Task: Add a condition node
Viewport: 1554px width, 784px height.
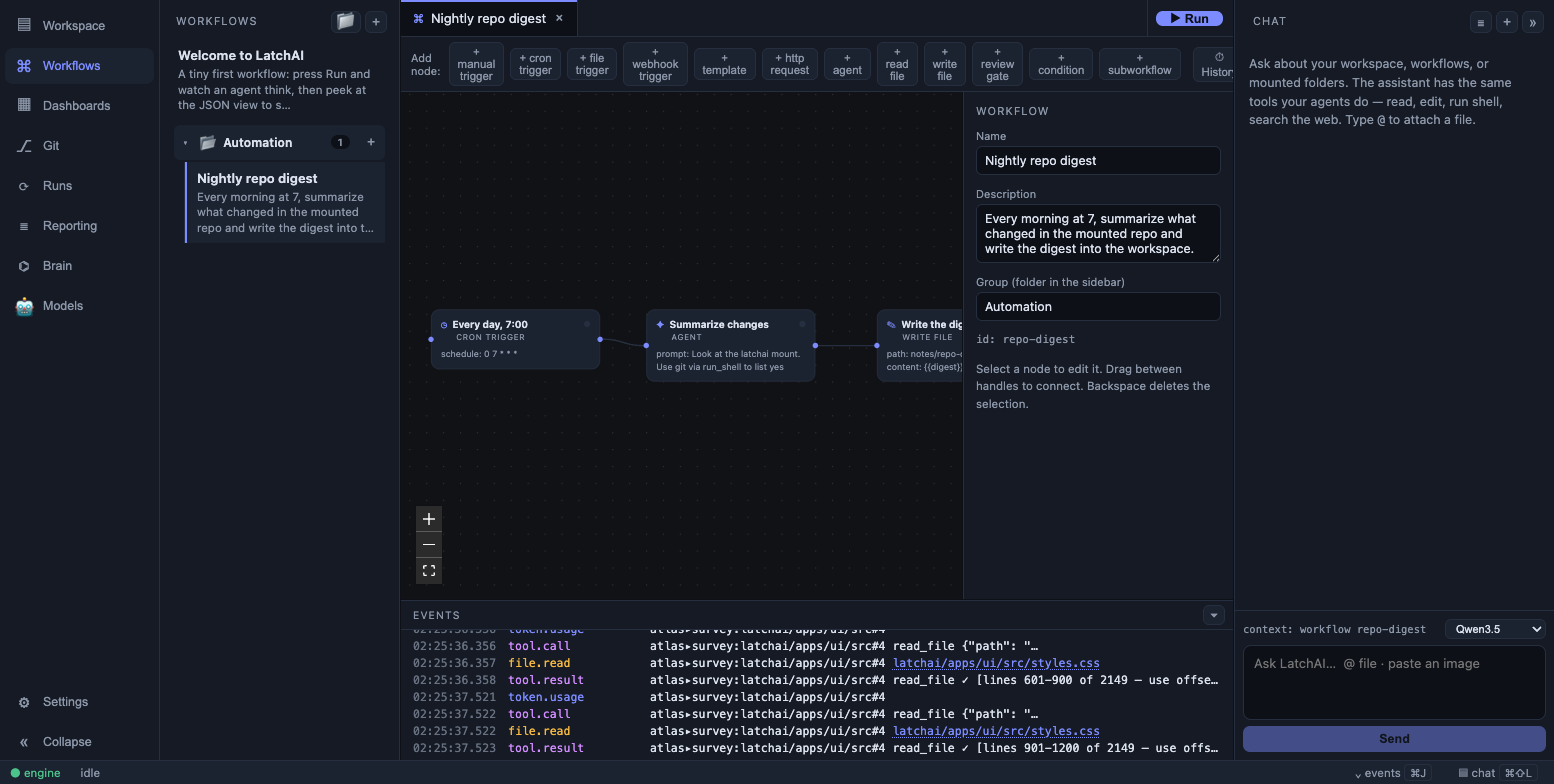Action: 1061,64
